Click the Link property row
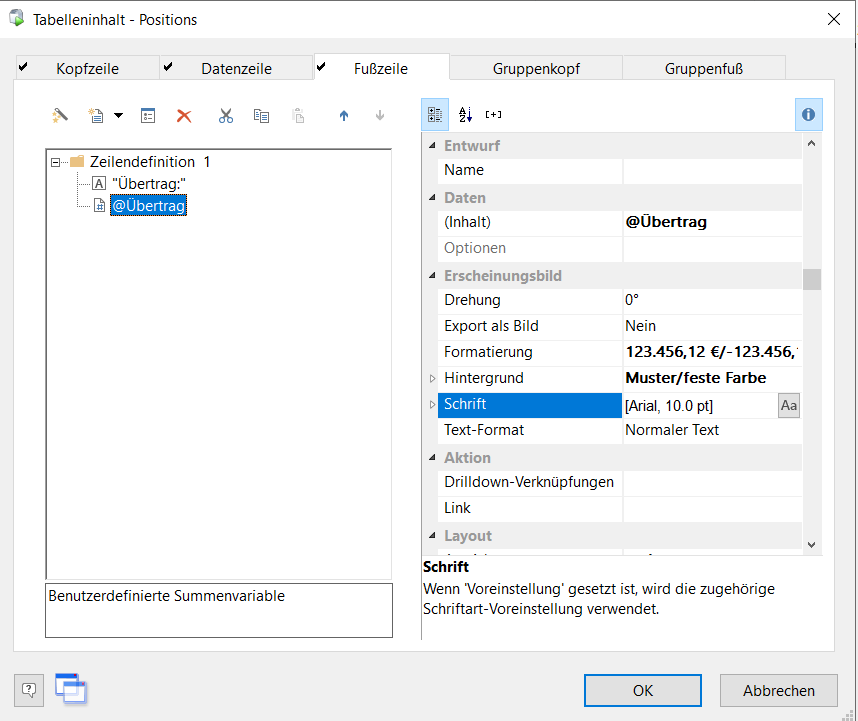The height and width of the screenshot is (721, 858). 619,508
